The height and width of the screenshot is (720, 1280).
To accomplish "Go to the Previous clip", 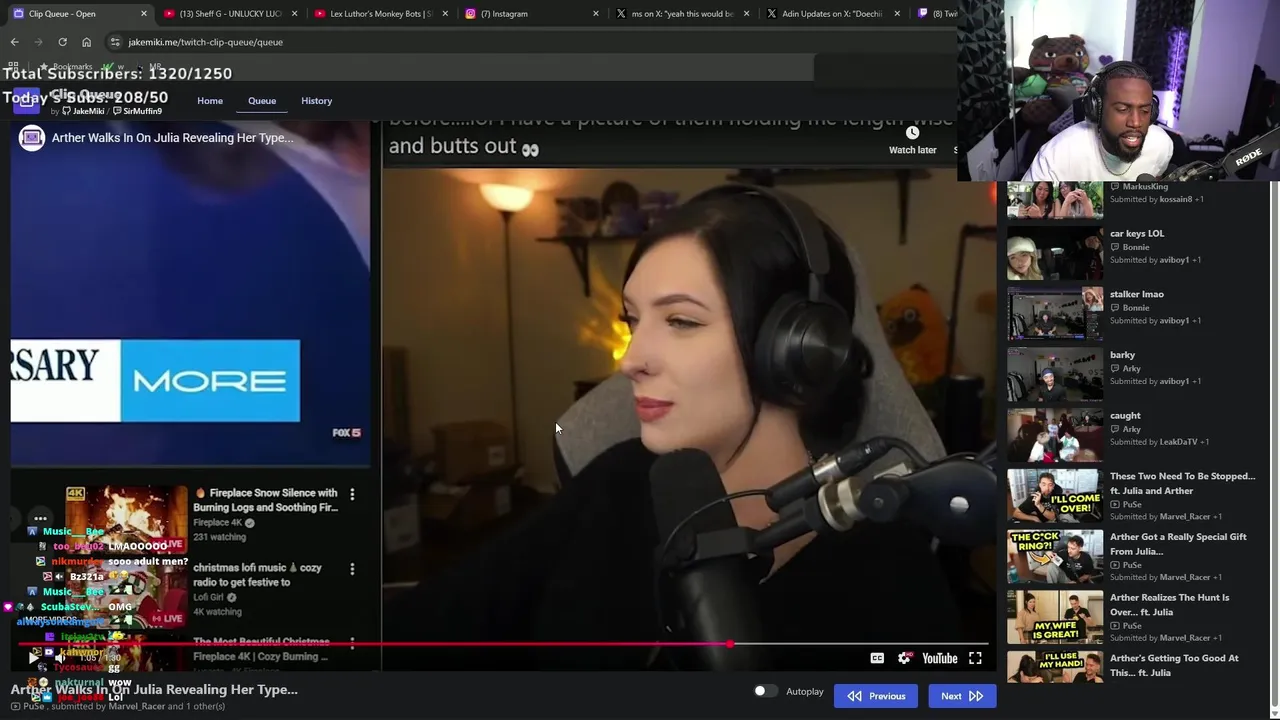I will [x=876, y=696].
